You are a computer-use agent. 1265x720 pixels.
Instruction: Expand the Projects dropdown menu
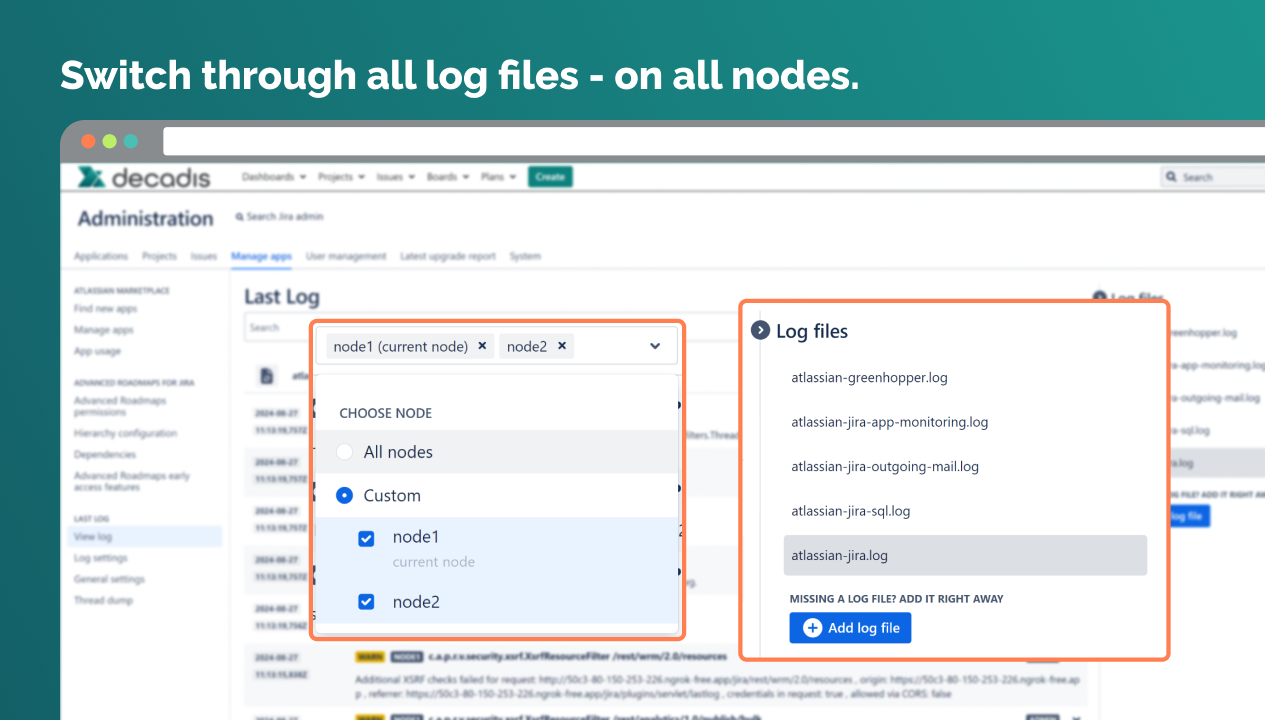[x=341, y=177]
